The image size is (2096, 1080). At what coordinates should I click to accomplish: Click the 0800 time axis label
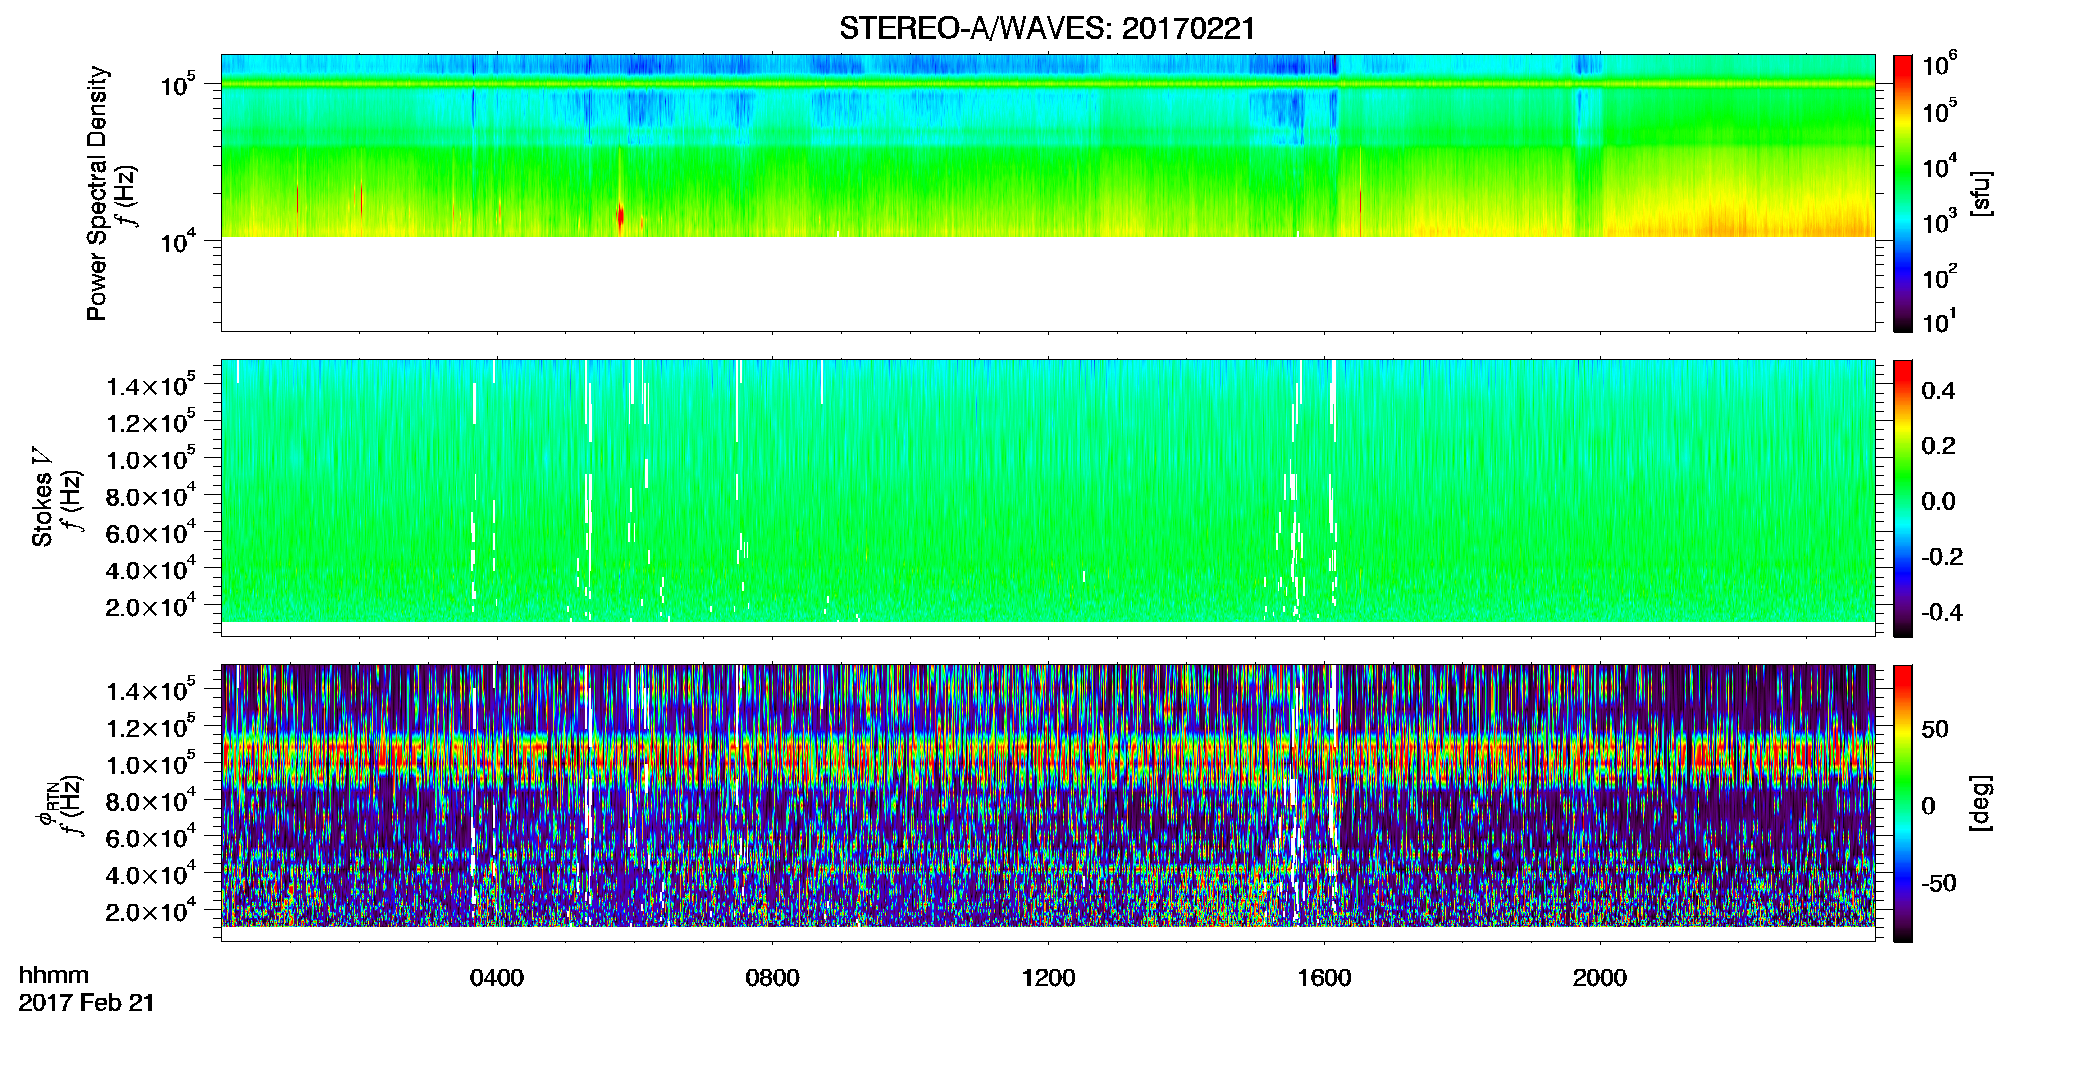pyautogui.click(x=772, y=978)
